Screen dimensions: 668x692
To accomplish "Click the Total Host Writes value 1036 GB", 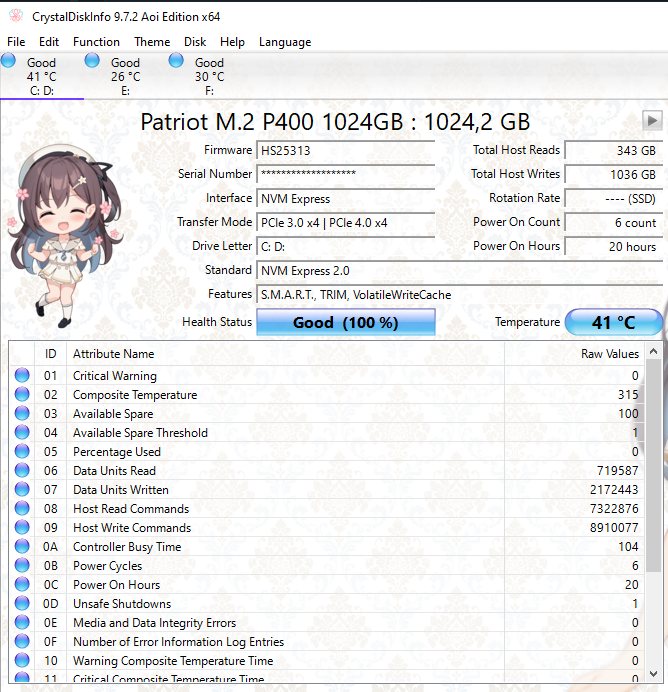I will (614, 174).
